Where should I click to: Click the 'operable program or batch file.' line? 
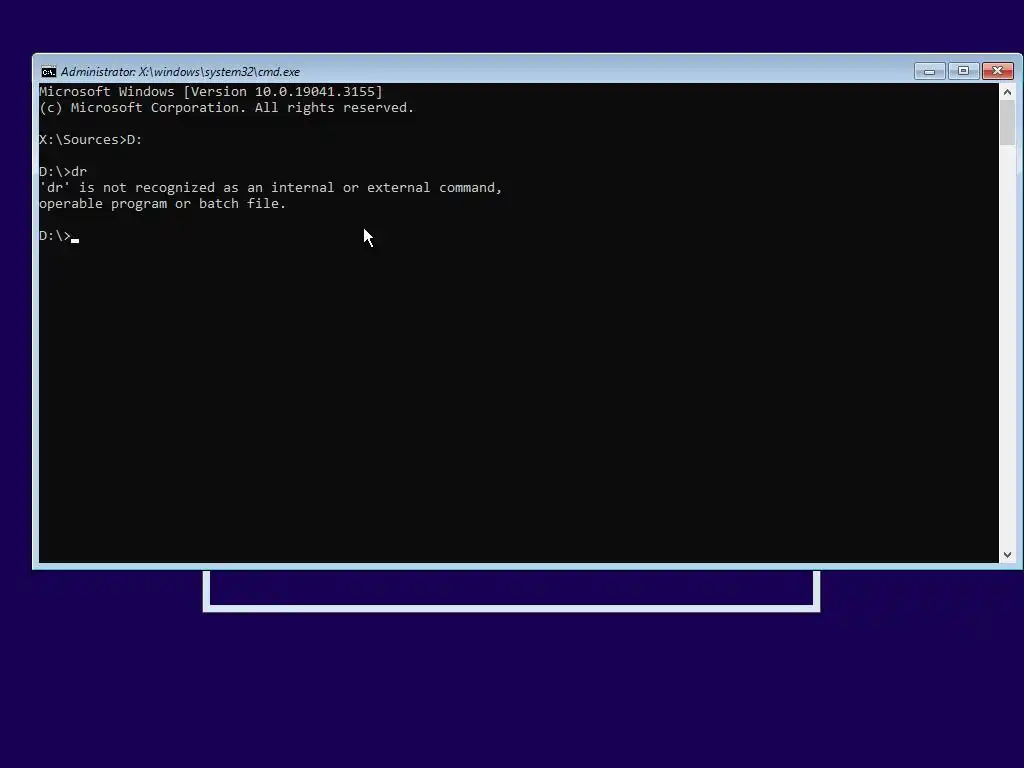[x=163, y=204]
